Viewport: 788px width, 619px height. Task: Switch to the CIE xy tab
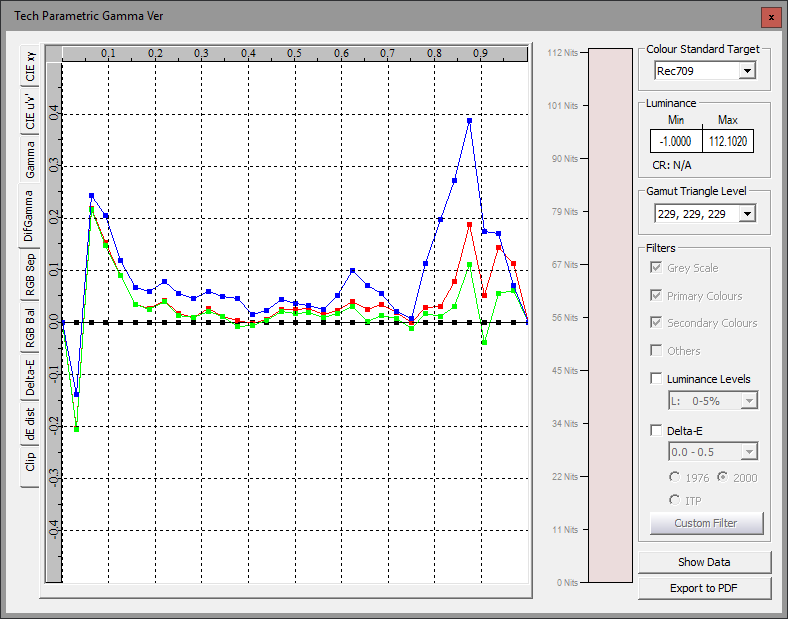click(30, 66)
